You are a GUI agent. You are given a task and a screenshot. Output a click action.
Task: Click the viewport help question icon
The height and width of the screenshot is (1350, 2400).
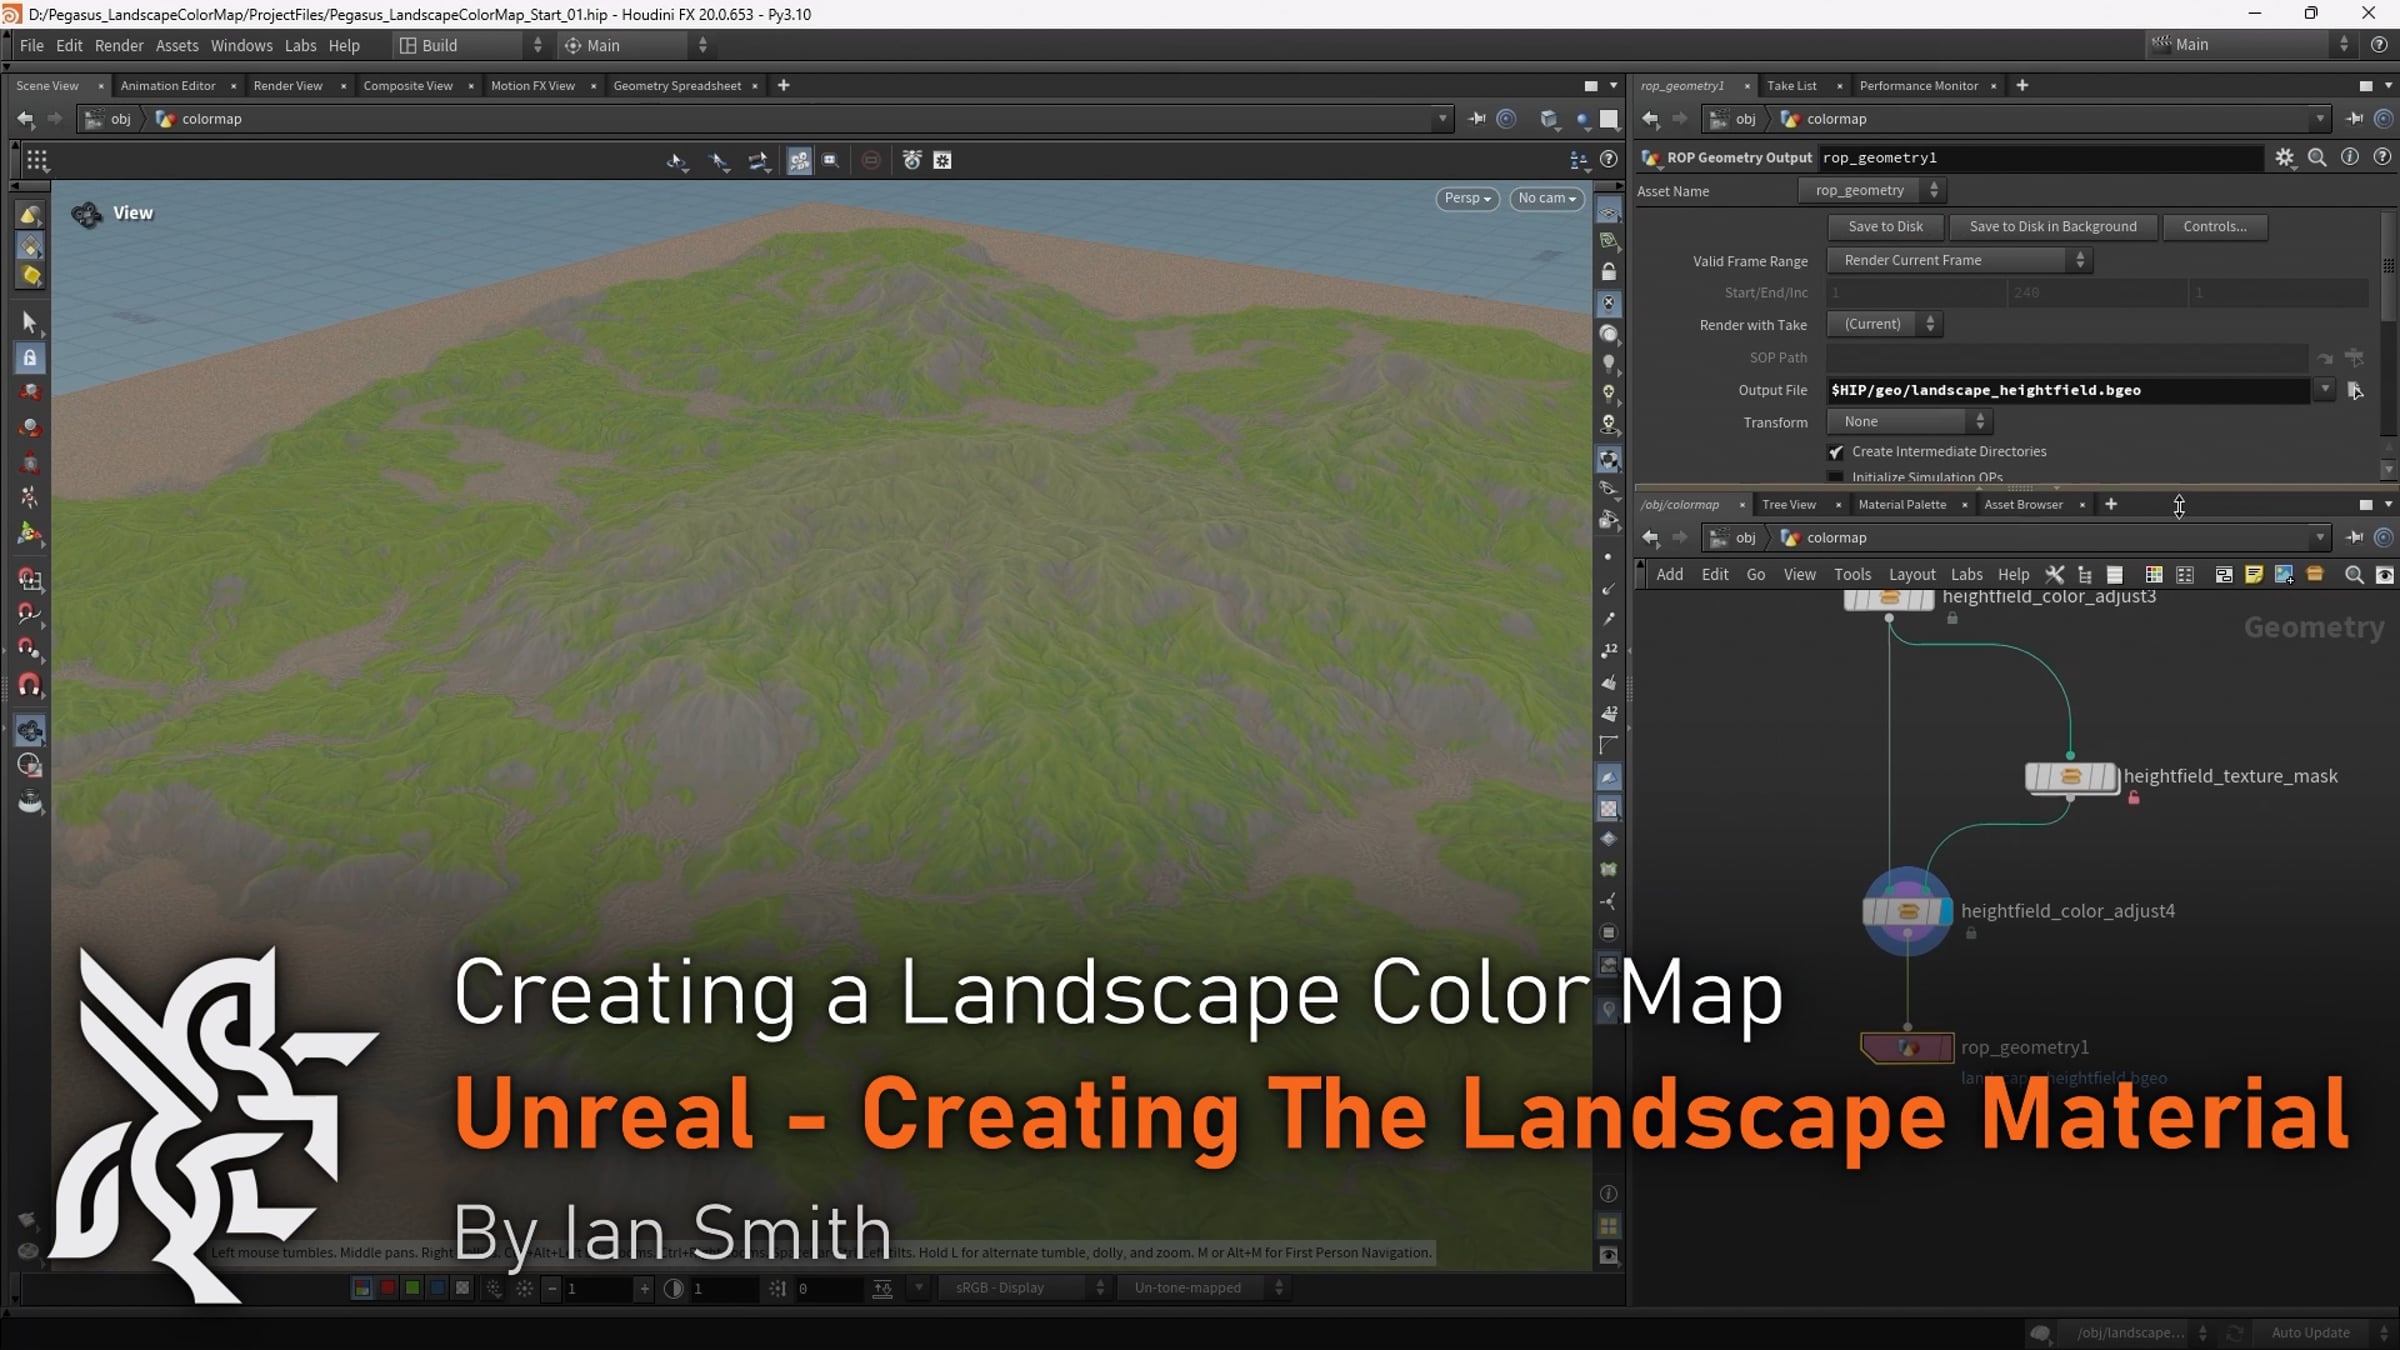[x=1609, y=159]
